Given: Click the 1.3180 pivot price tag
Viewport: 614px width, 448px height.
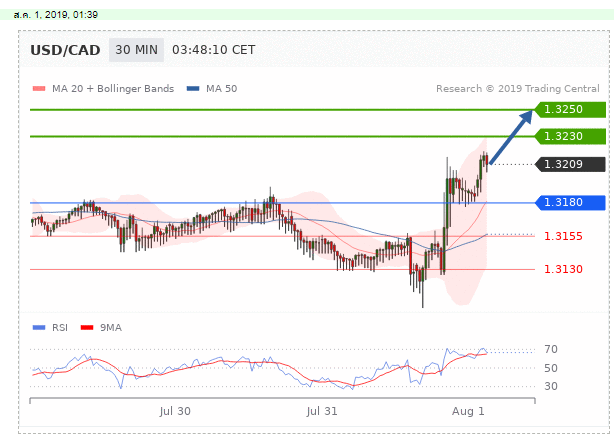Looking at the screenshot, I should (570, 202).
